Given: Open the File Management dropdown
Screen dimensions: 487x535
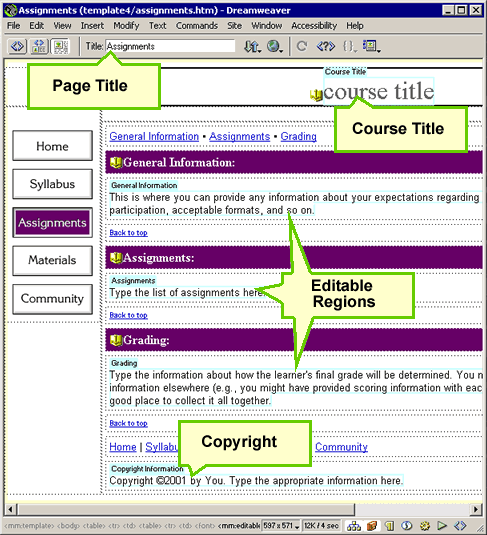Looking at the screenshot, I should (252, 46).
